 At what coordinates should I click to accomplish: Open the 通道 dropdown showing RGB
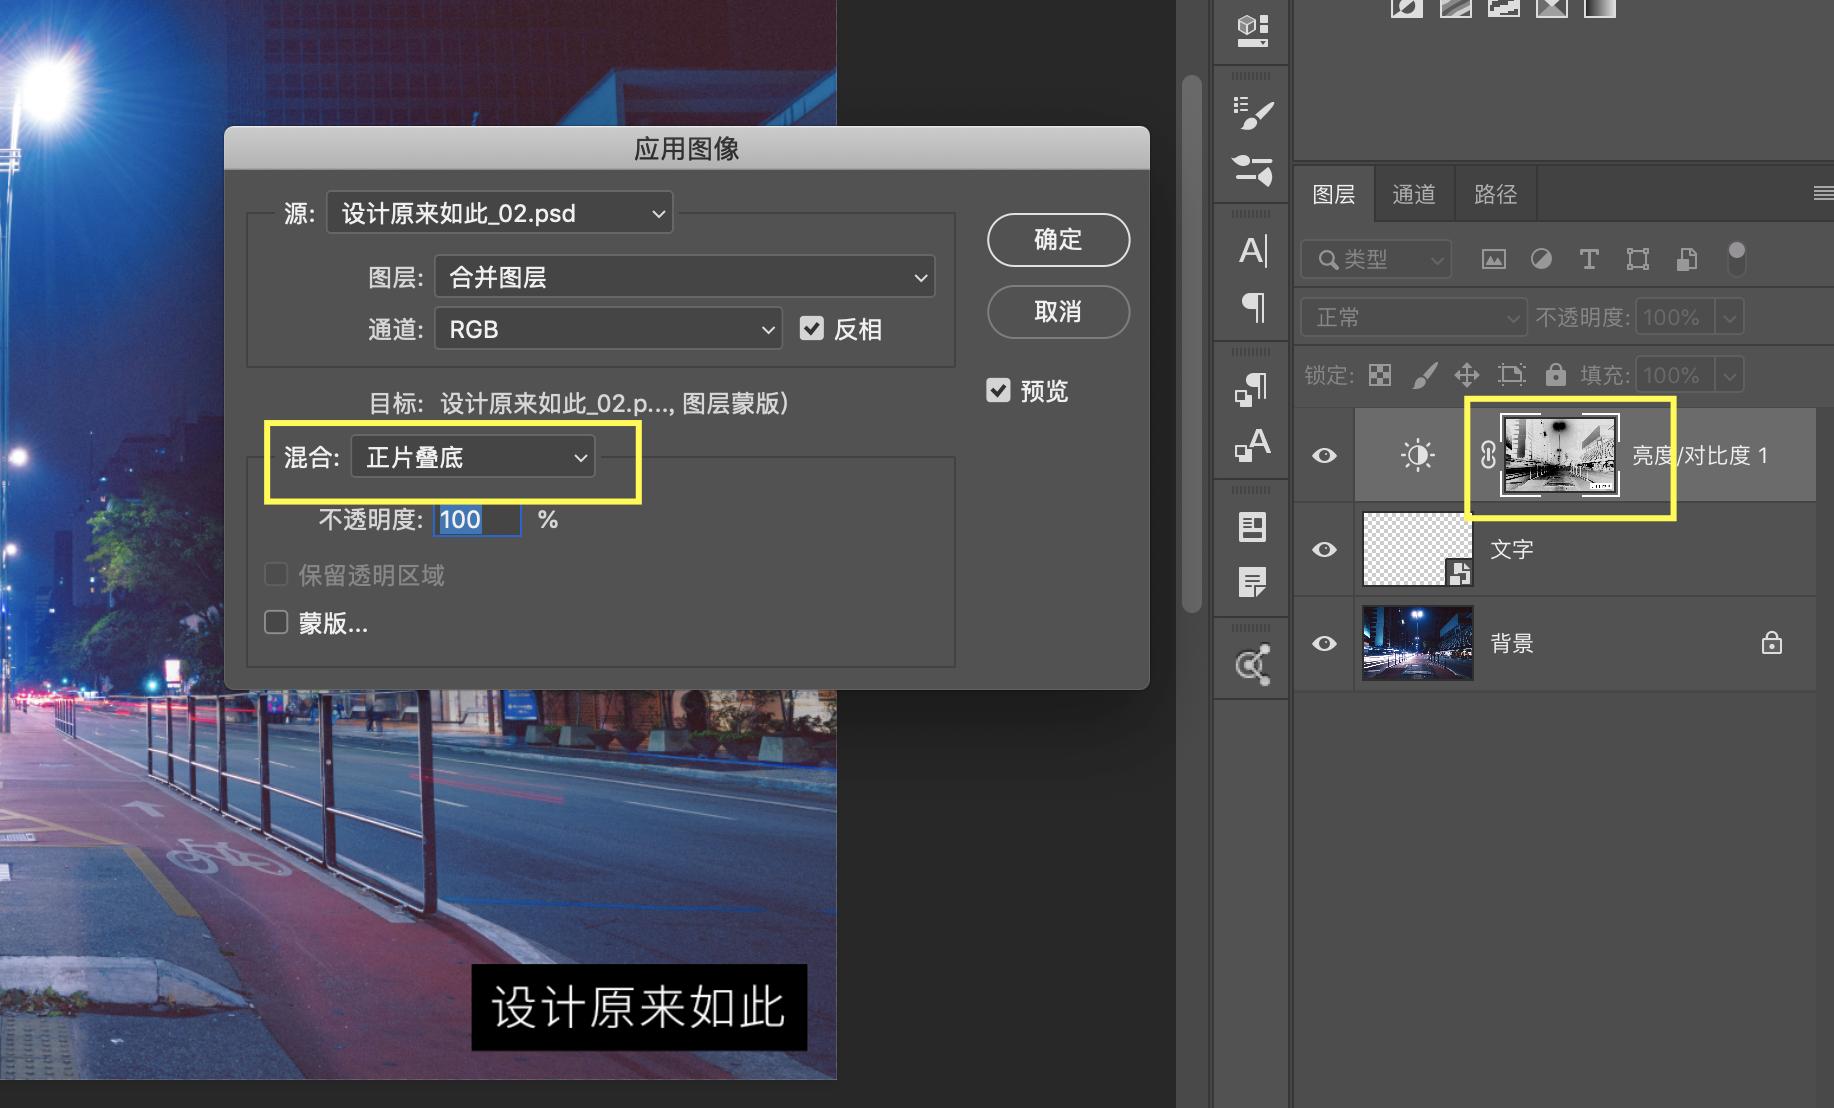[x=608, y=329]
